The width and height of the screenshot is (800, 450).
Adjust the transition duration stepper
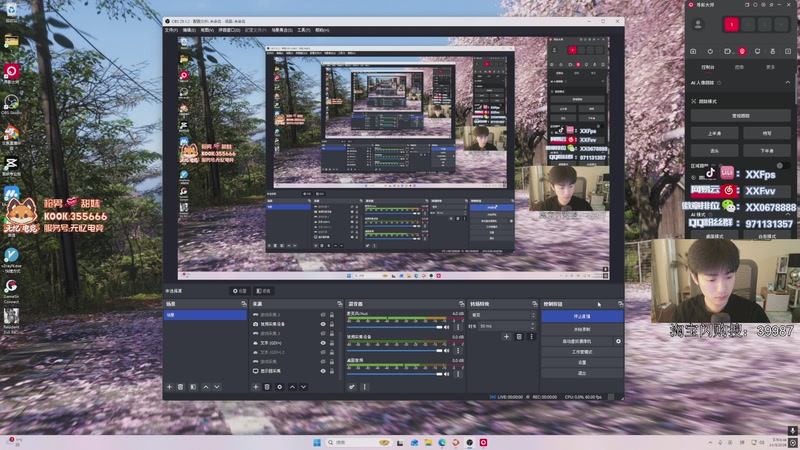click(x=533, y=326)
